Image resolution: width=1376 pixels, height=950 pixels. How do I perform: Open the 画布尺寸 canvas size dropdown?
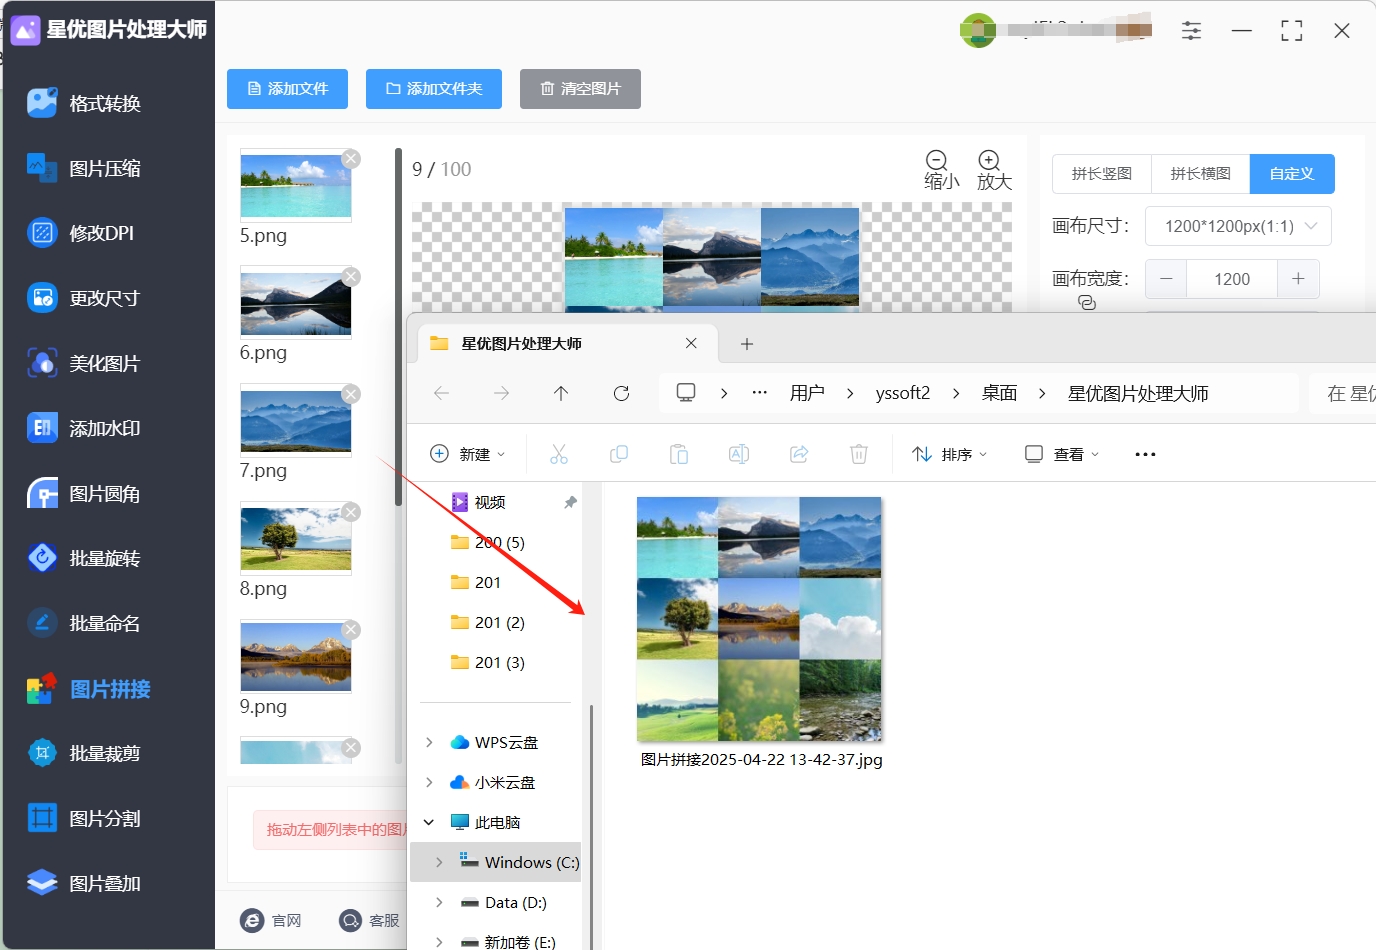pyautogui.click(x=1238, y=226)
